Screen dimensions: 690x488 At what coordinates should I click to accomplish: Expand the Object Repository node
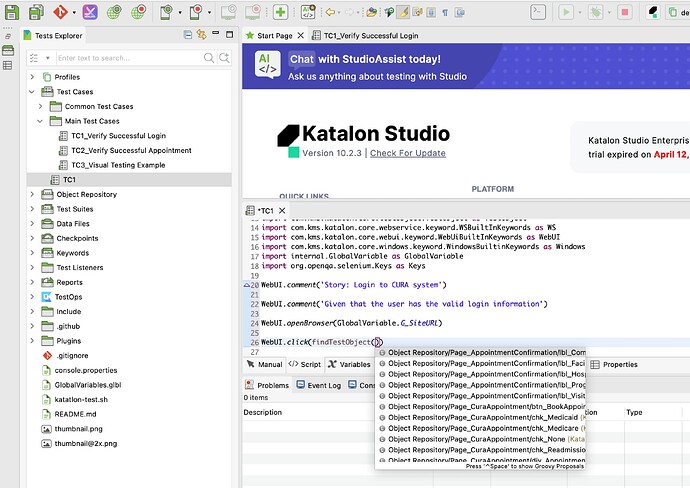click(x=32, y=194)
